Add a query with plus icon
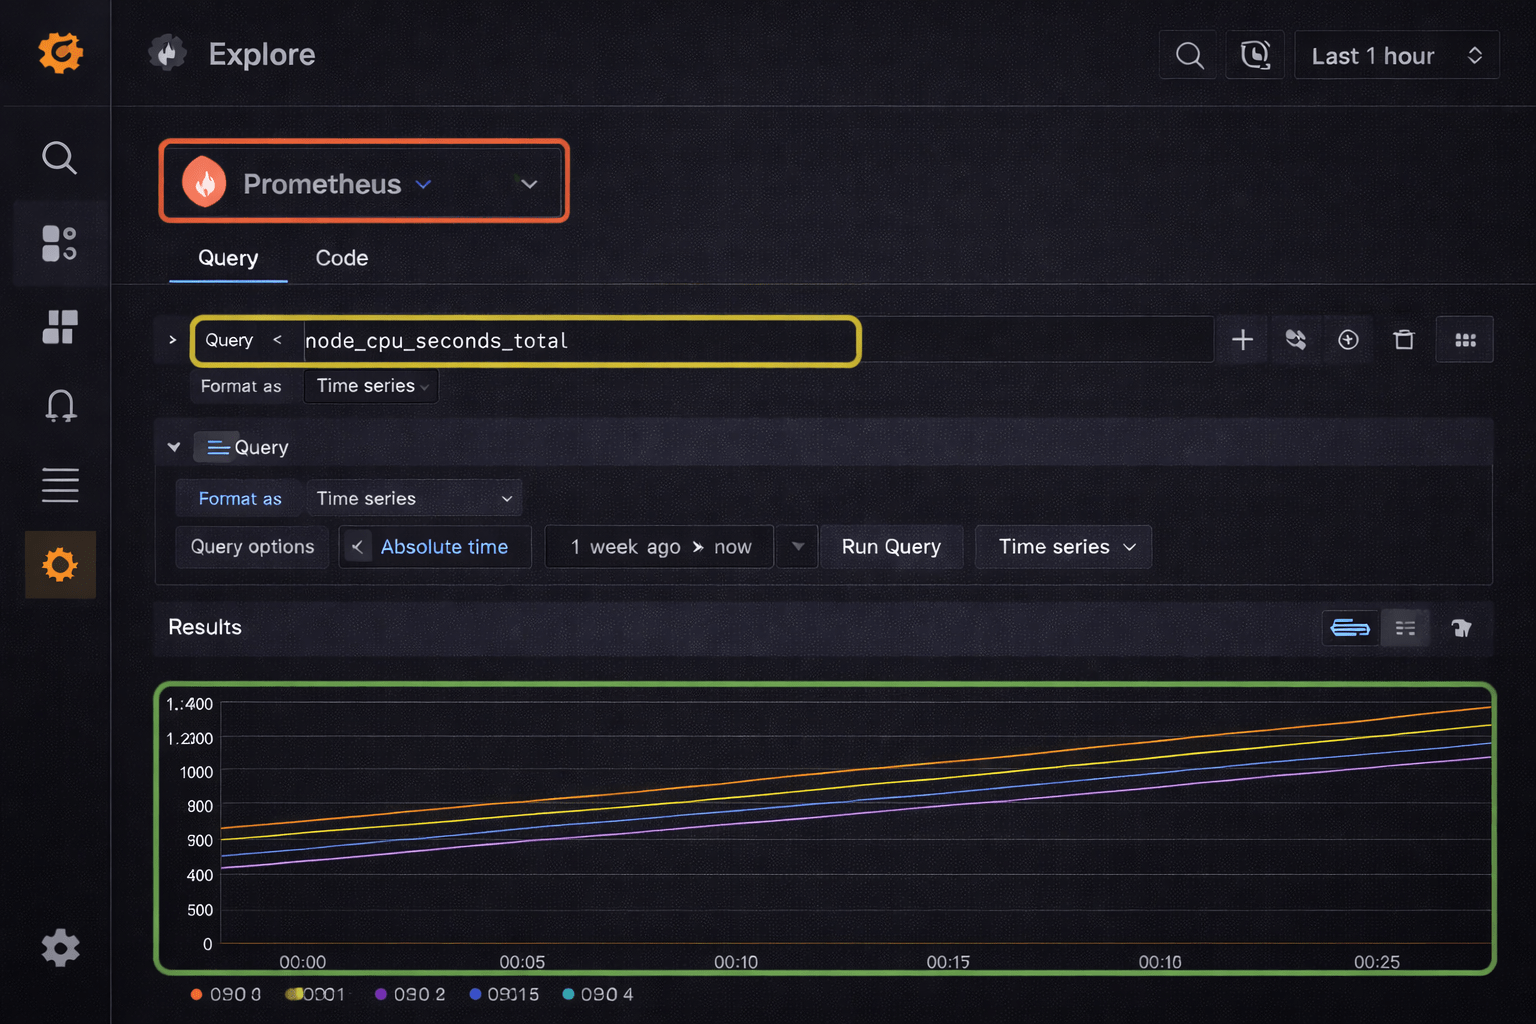1536x1024 pixels. click(1242, 340)
